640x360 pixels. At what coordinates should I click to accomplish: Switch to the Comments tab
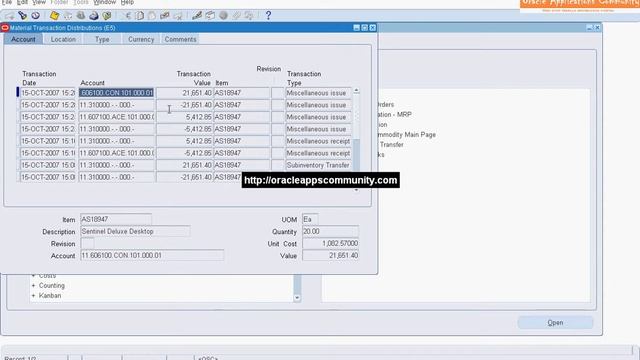[180, 39]
